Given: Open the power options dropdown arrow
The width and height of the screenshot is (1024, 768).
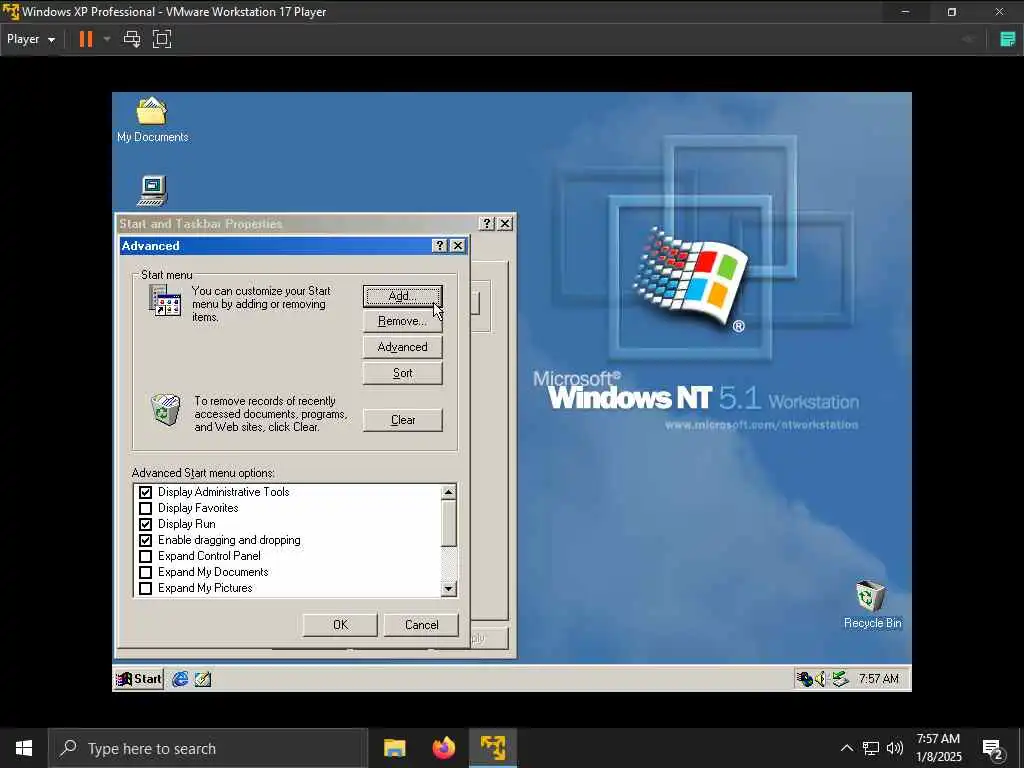Looking at the screenshot, I should (107, 39).
